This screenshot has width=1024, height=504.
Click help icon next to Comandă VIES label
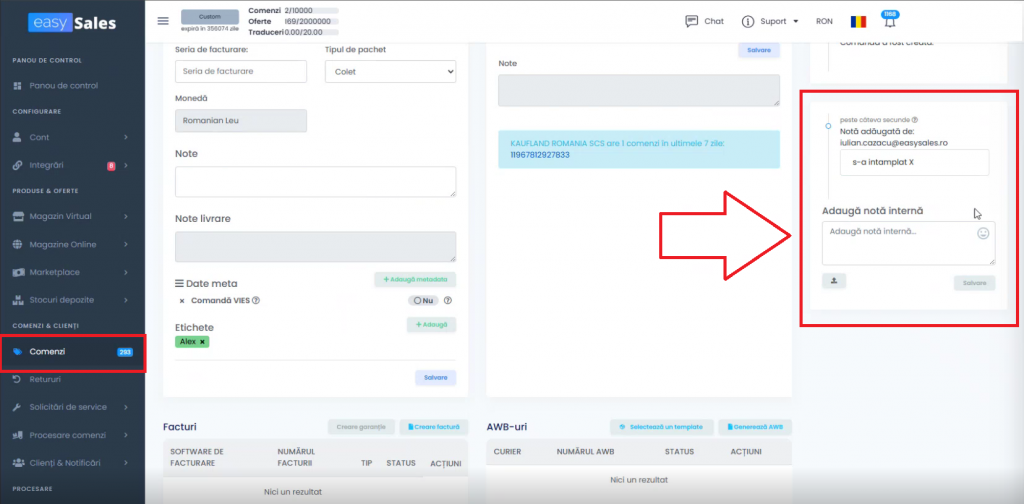click(256, 301)
